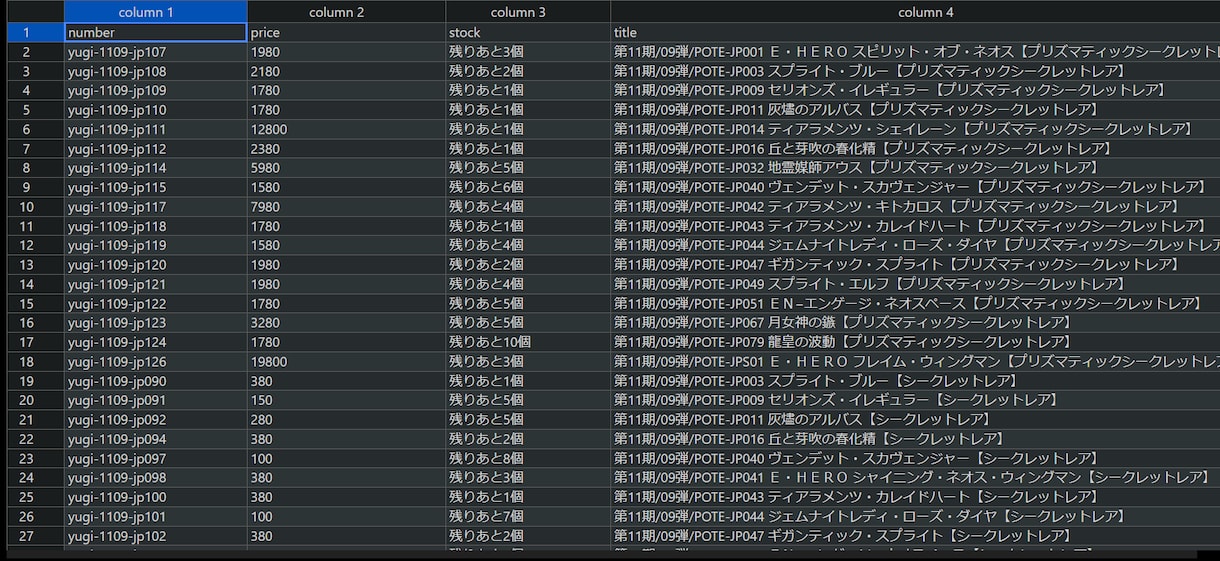Click title cell POTE-JP014 ティアラメンツ・シェイレーン
Image resolution: width=1220 pixels, height=561 pixels.
coord(915,129)
